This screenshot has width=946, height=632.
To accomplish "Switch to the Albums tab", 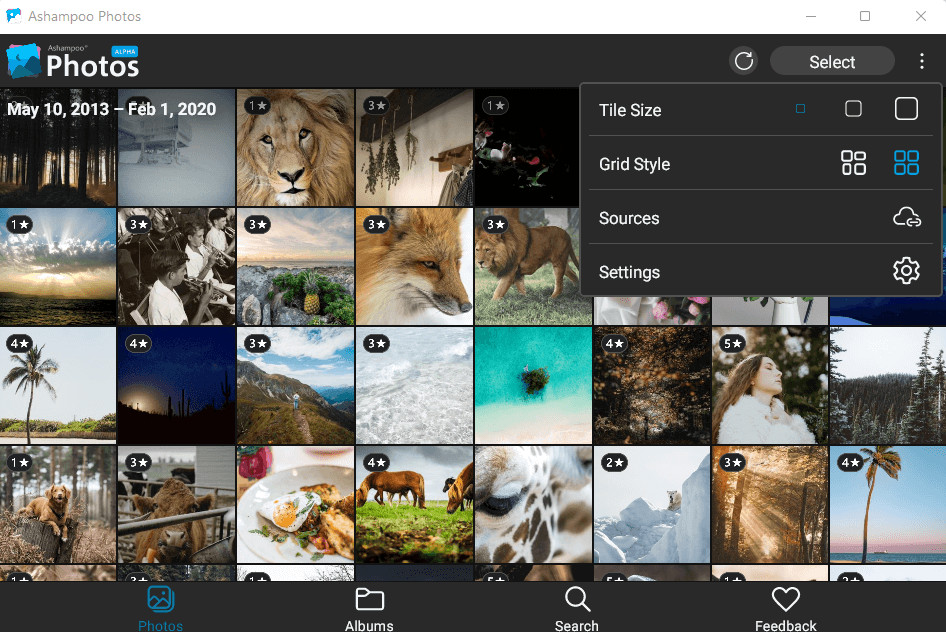I will pyautogui.click(x=369, y=608).
